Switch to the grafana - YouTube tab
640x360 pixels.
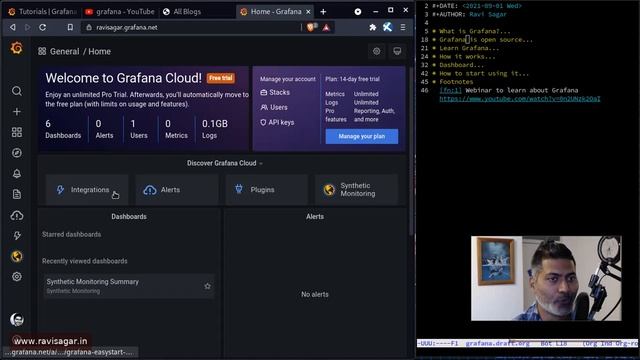[120, 11]
